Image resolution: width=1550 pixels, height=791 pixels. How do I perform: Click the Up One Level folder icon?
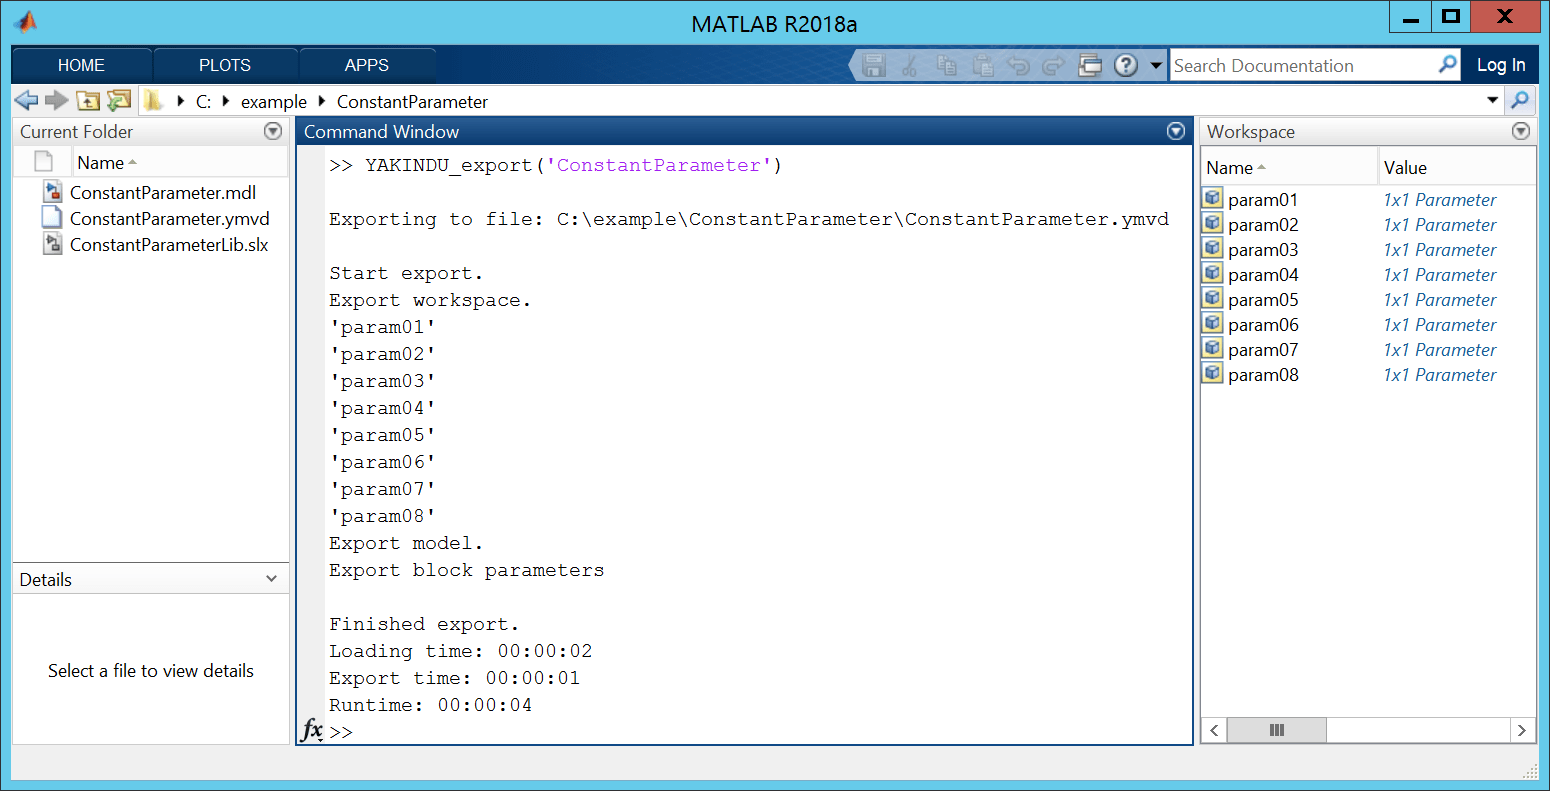(x=89, y=101)
